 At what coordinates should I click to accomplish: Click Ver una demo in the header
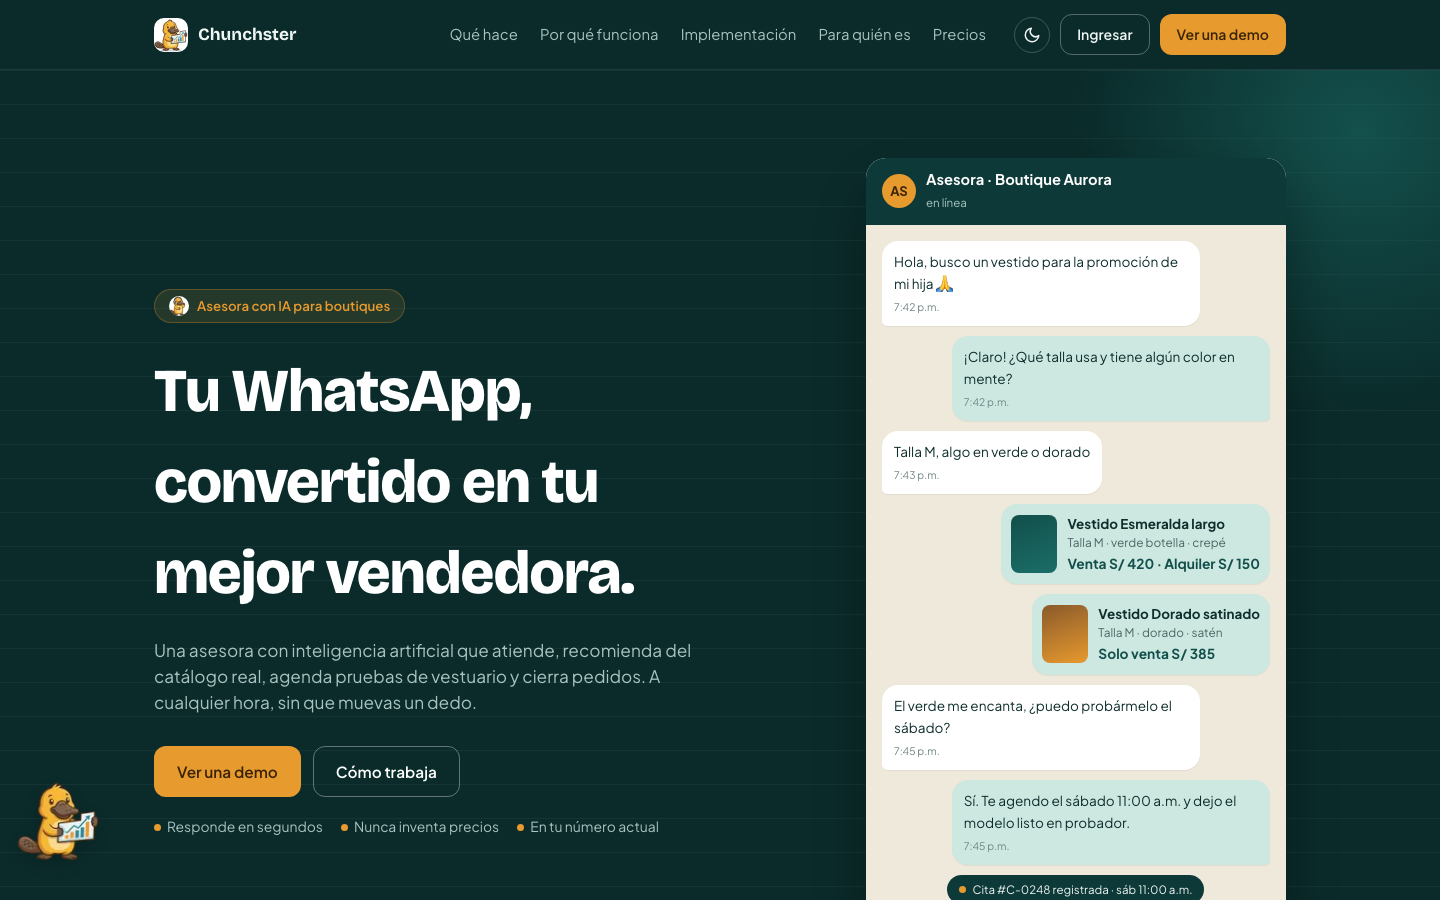pyautogui.click(x=1223, y=35)
